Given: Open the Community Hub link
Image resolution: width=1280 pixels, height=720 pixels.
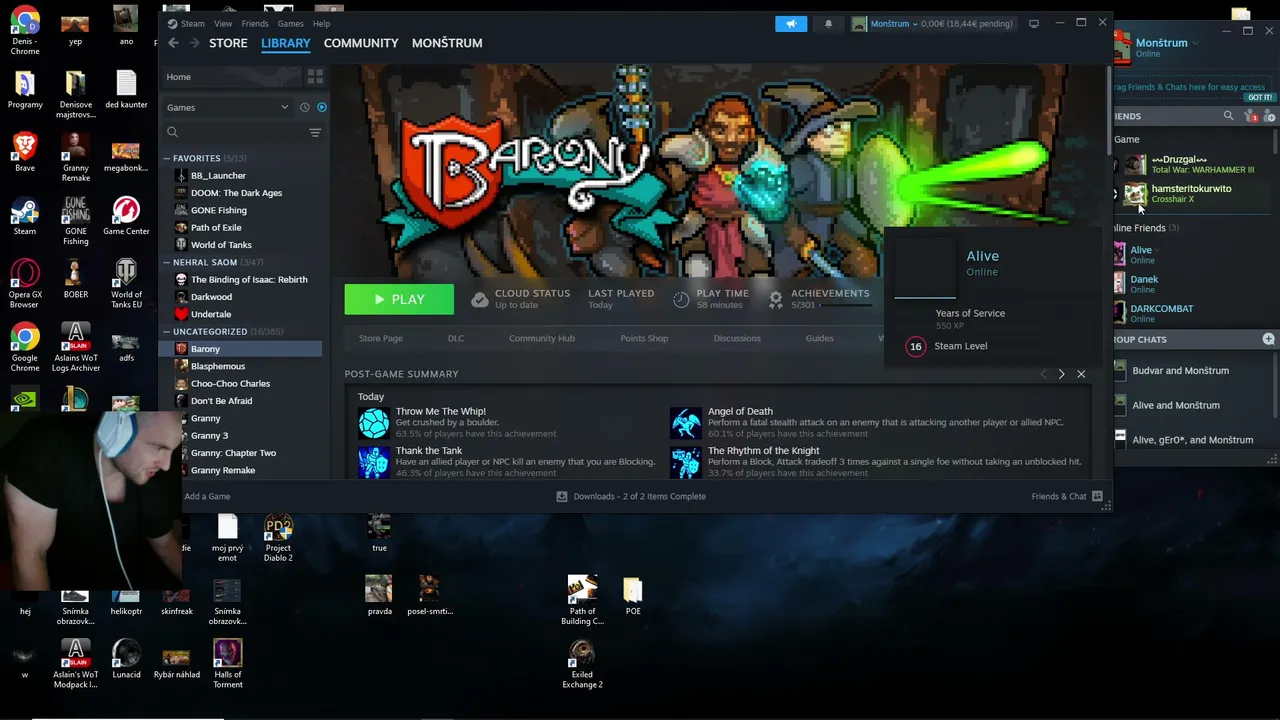Looking at the screenshot, I should pyautogui.click(x=542, y=338).
